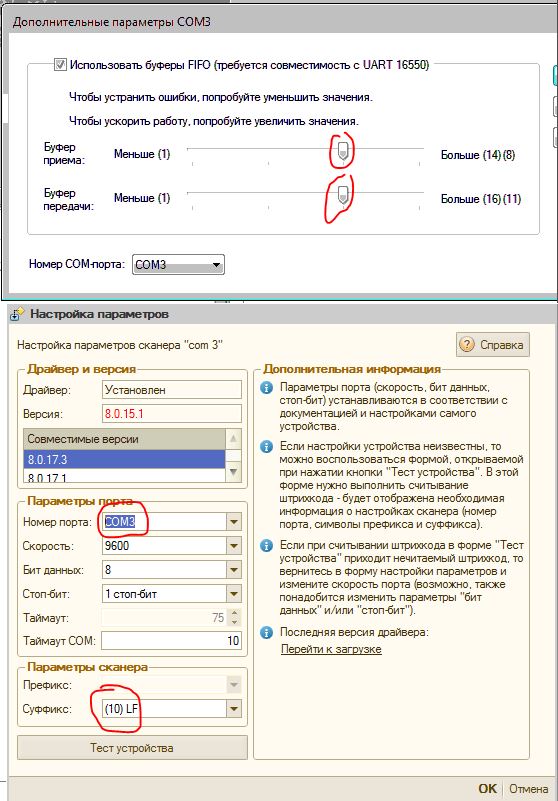Viewport: 558px width, 801px height.
Task: Open the COM port number dropdown
Action: coord(178,265)
